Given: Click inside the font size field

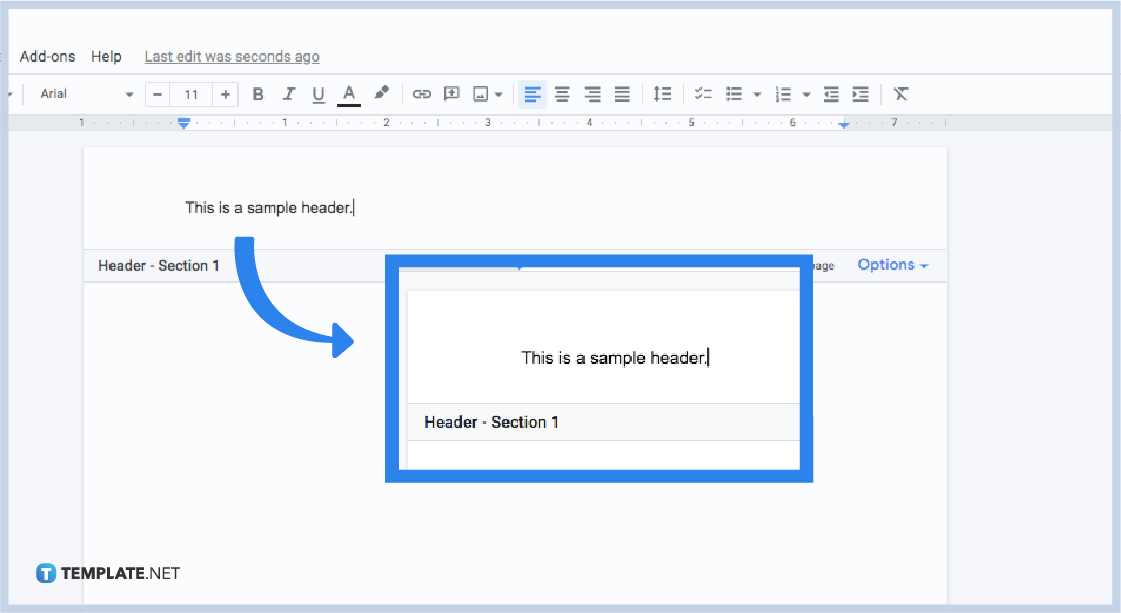Looking at the screenshot, I should click(x=191, y=93).
